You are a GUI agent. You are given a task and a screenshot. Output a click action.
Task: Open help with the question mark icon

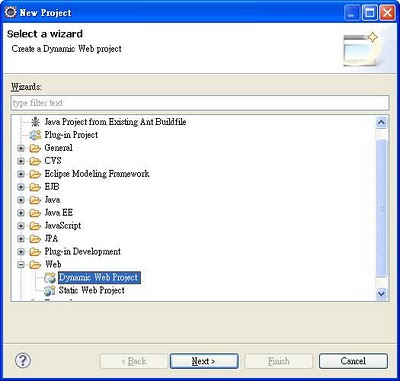[23, 360]
